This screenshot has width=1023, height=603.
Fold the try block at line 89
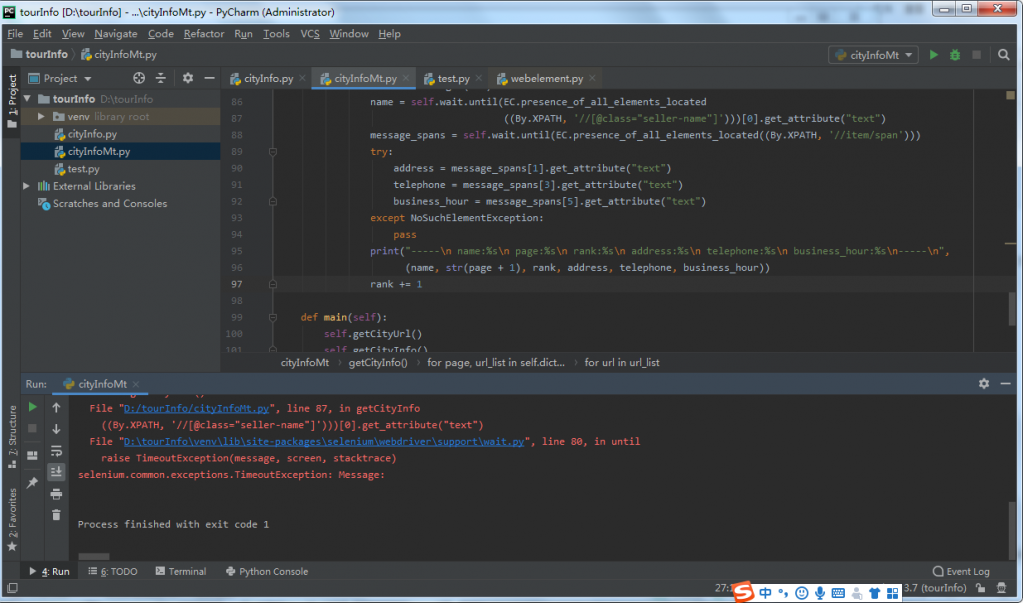273,152
